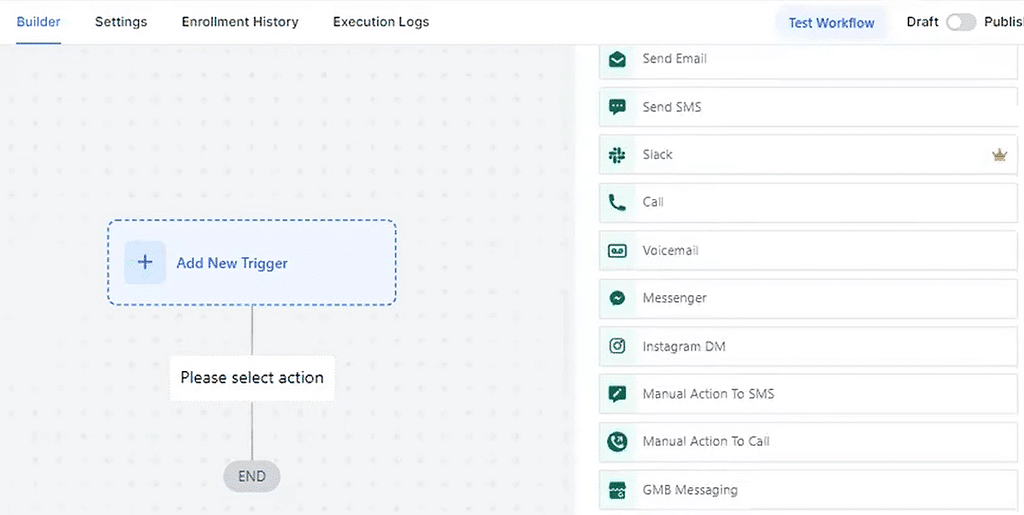Click the Send SMS chat bubble icon
Viewport: 1024px width, 515px height.
(x=617, y=107)
